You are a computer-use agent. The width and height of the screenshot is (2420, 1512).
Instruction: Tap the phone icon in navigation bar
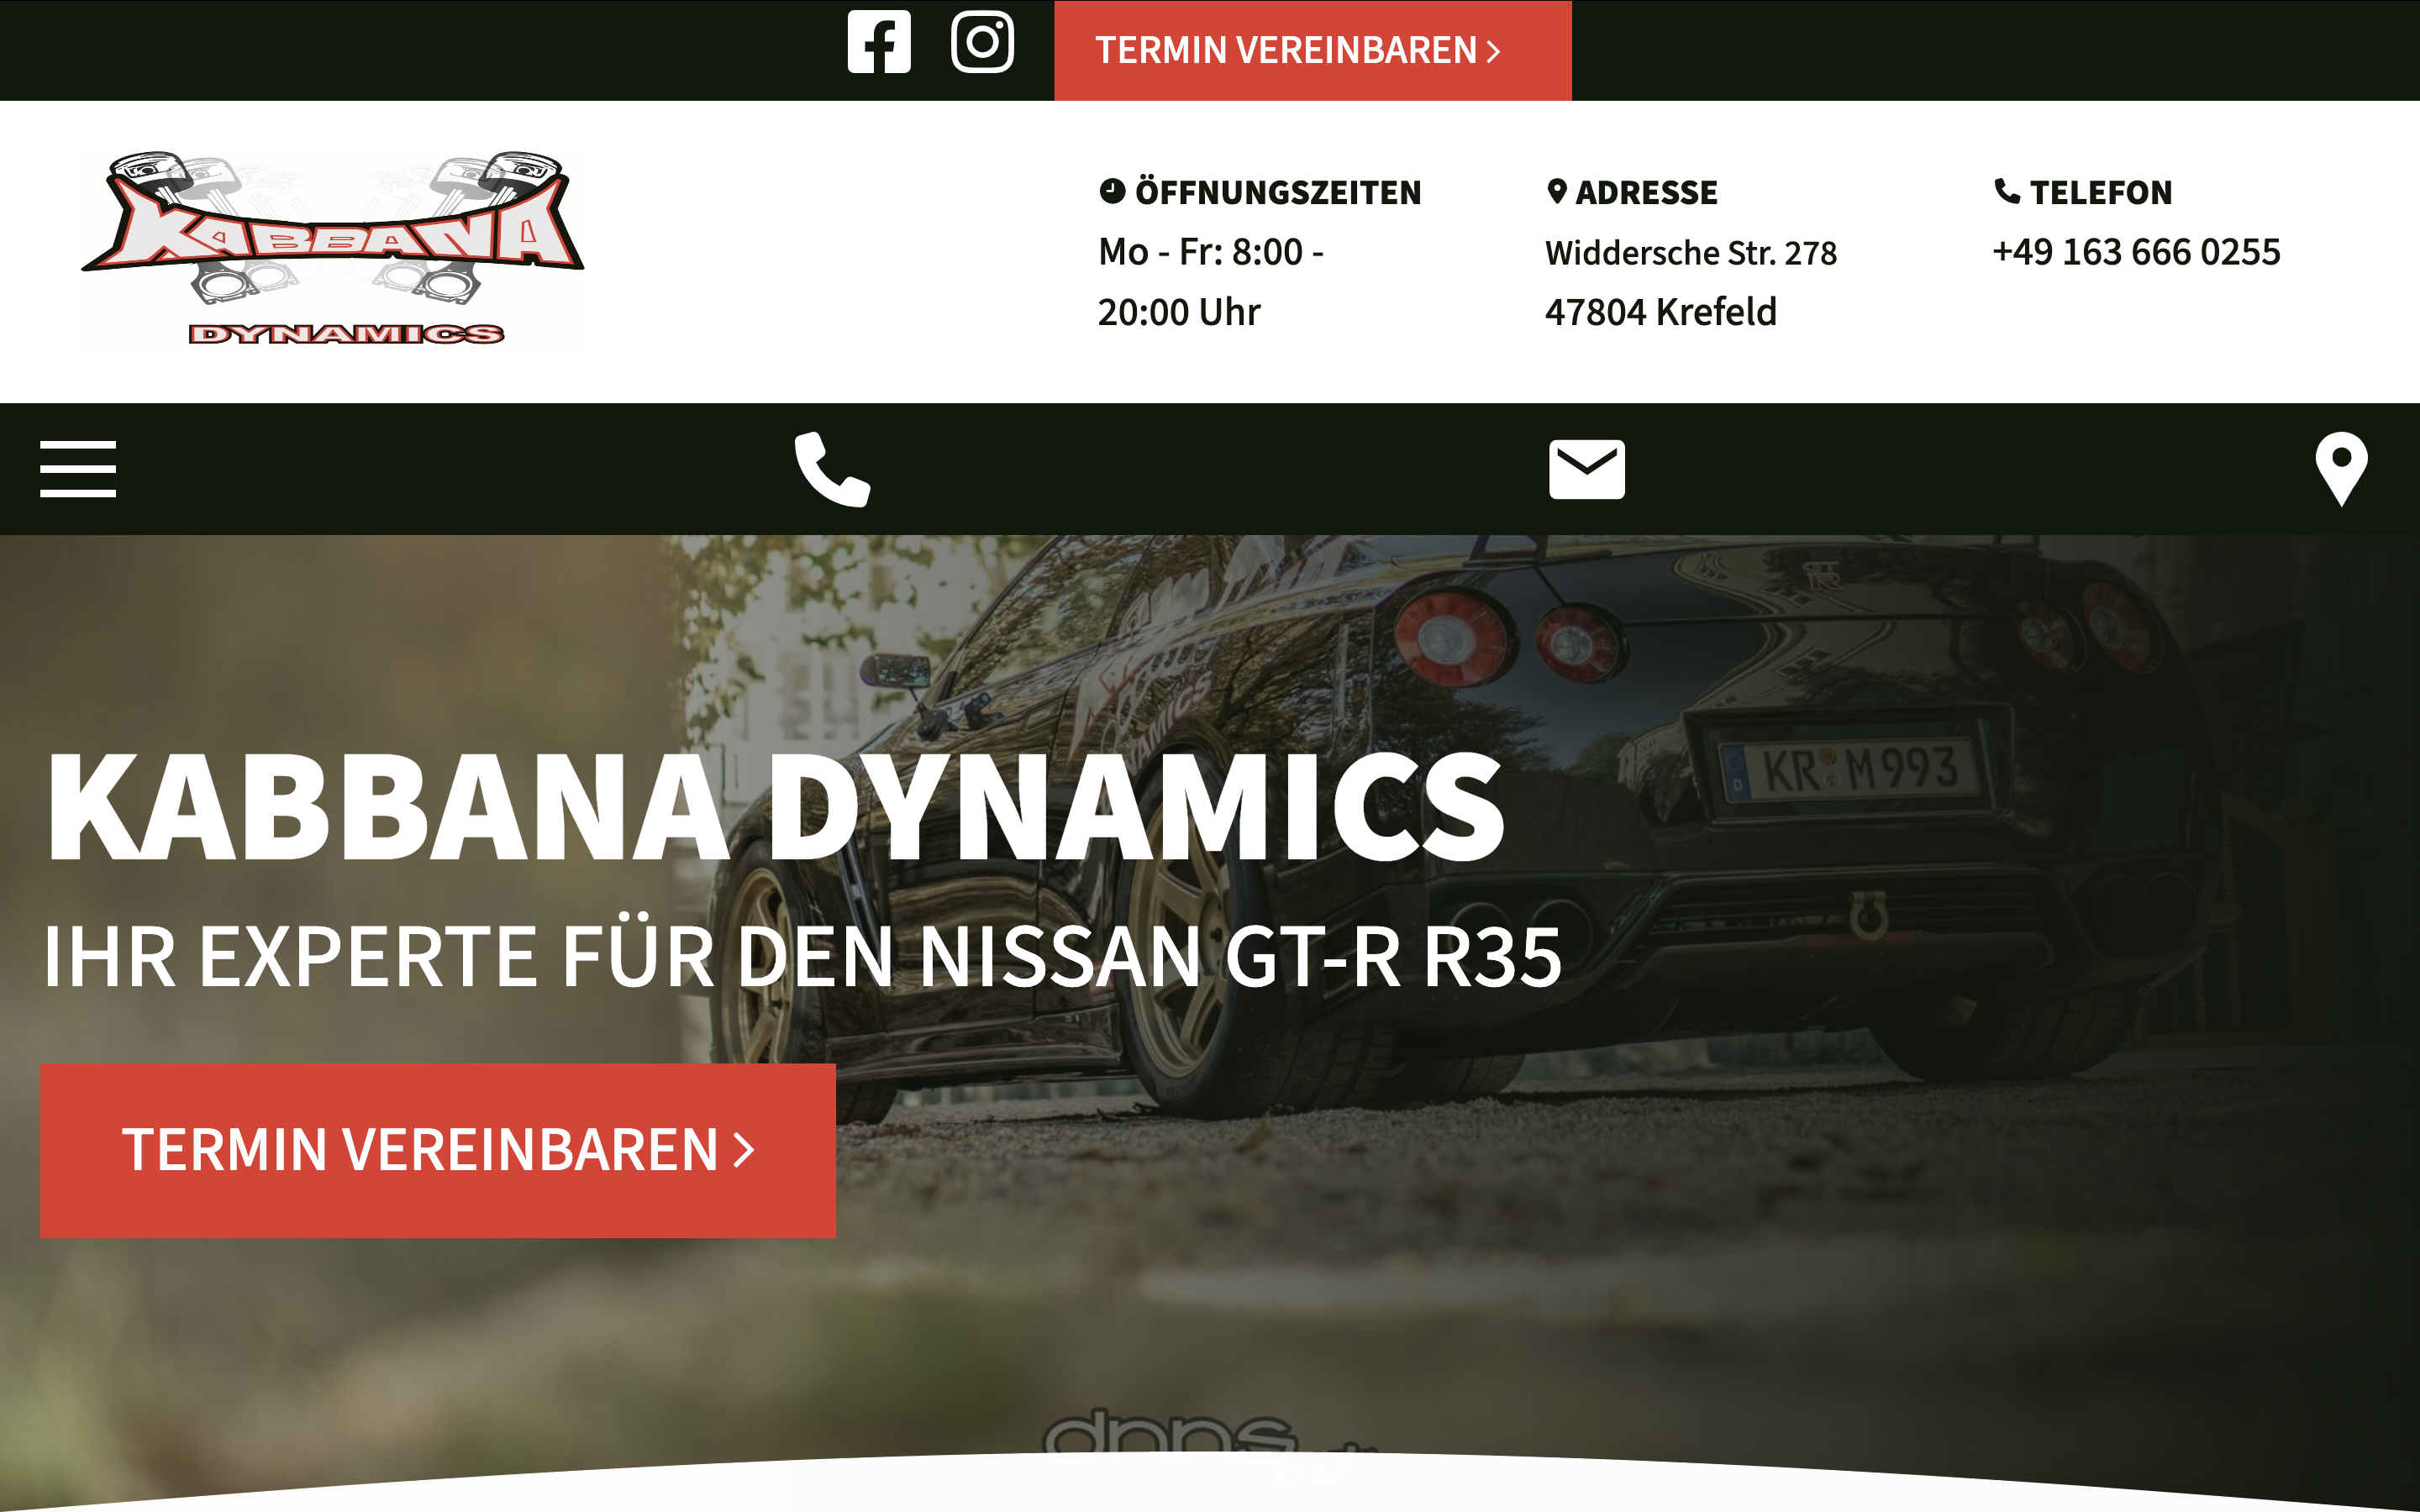832,468
